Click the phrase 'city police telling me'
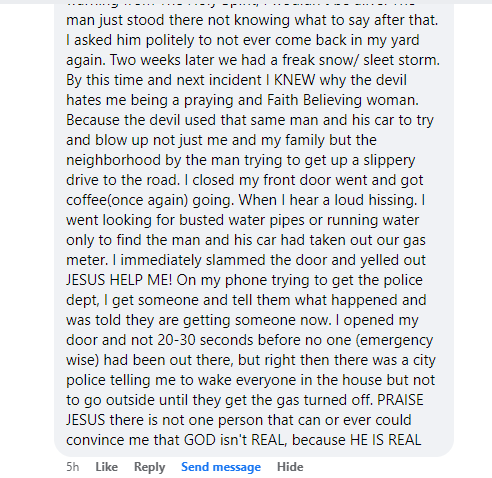 click(x=424, y=361)
